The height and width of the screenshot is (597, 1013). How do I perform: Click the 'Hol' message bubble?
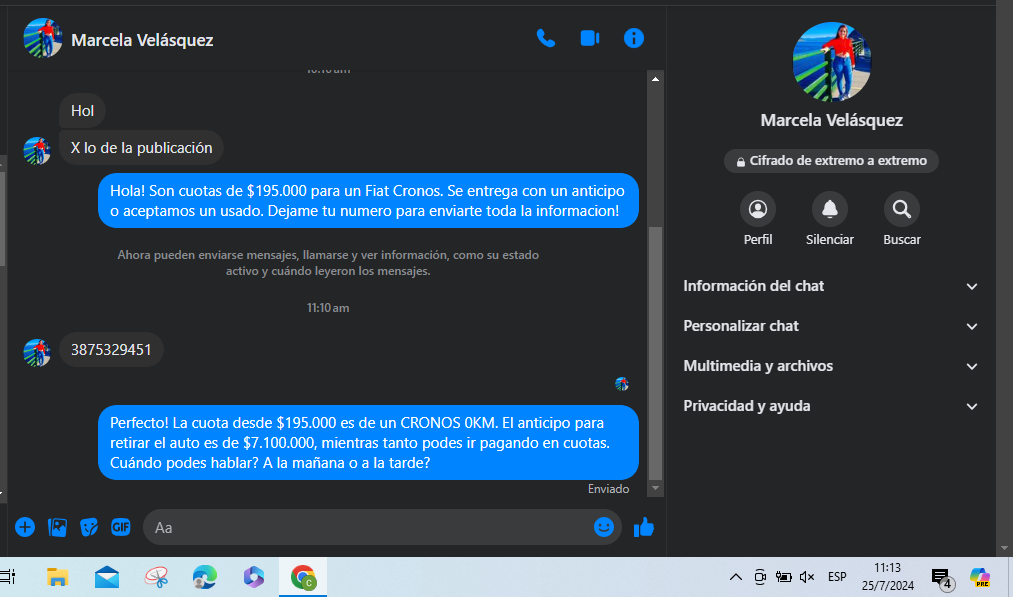82,111
